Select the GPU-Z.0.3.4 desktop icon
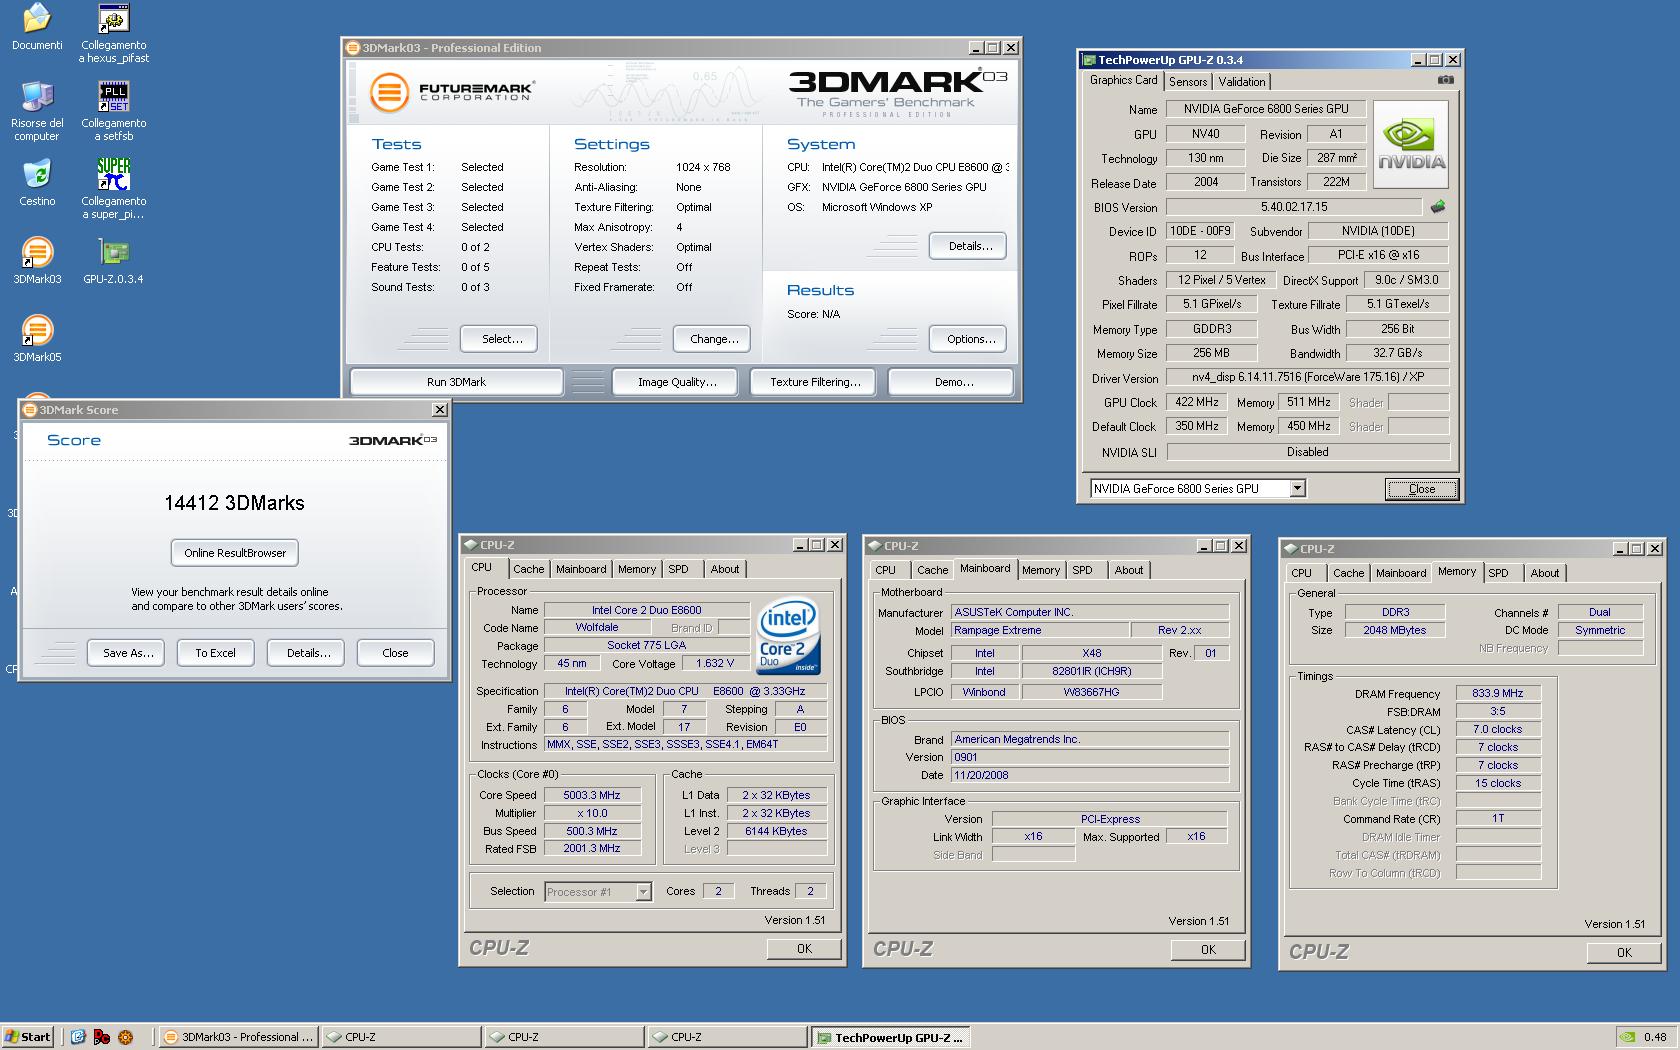 click(x=114, y=252)
